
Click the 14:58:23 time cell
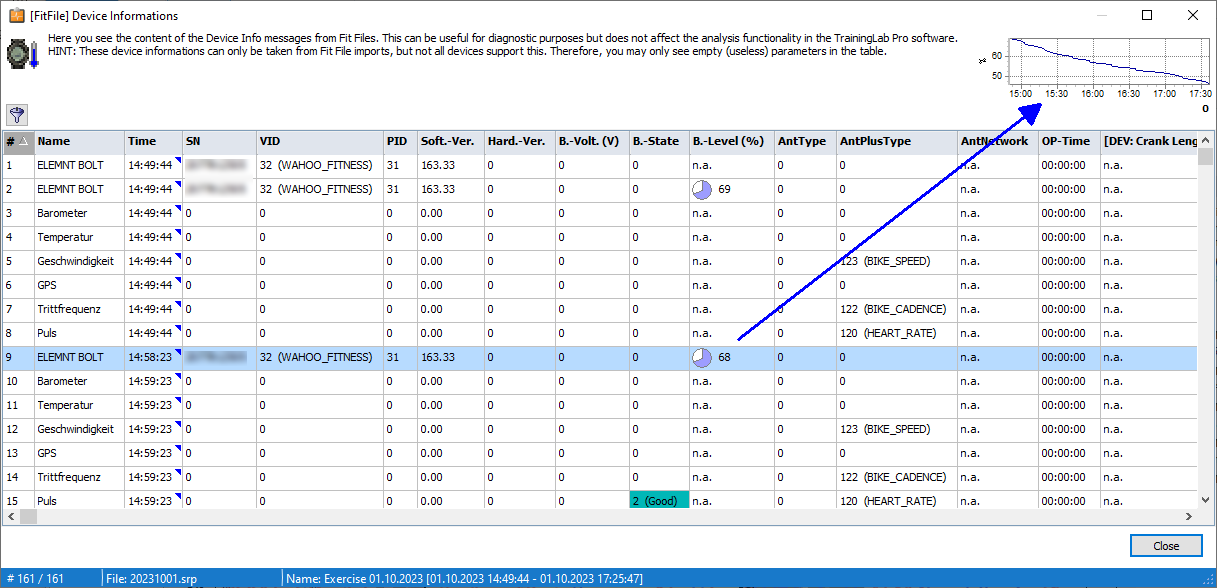click(153, 357)
